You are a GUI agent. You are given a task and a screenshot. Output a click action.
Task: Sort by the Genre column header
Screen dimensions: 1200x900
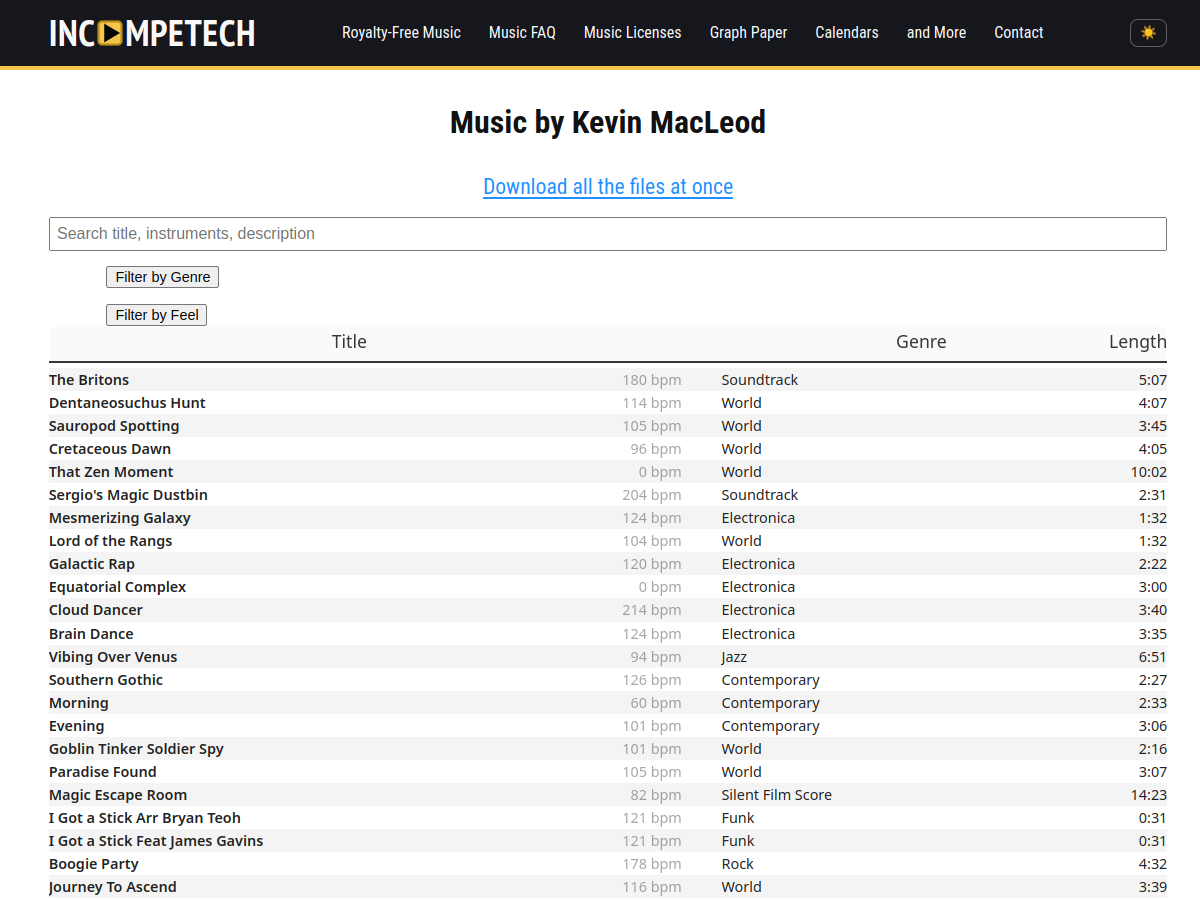tap(921, 342)
